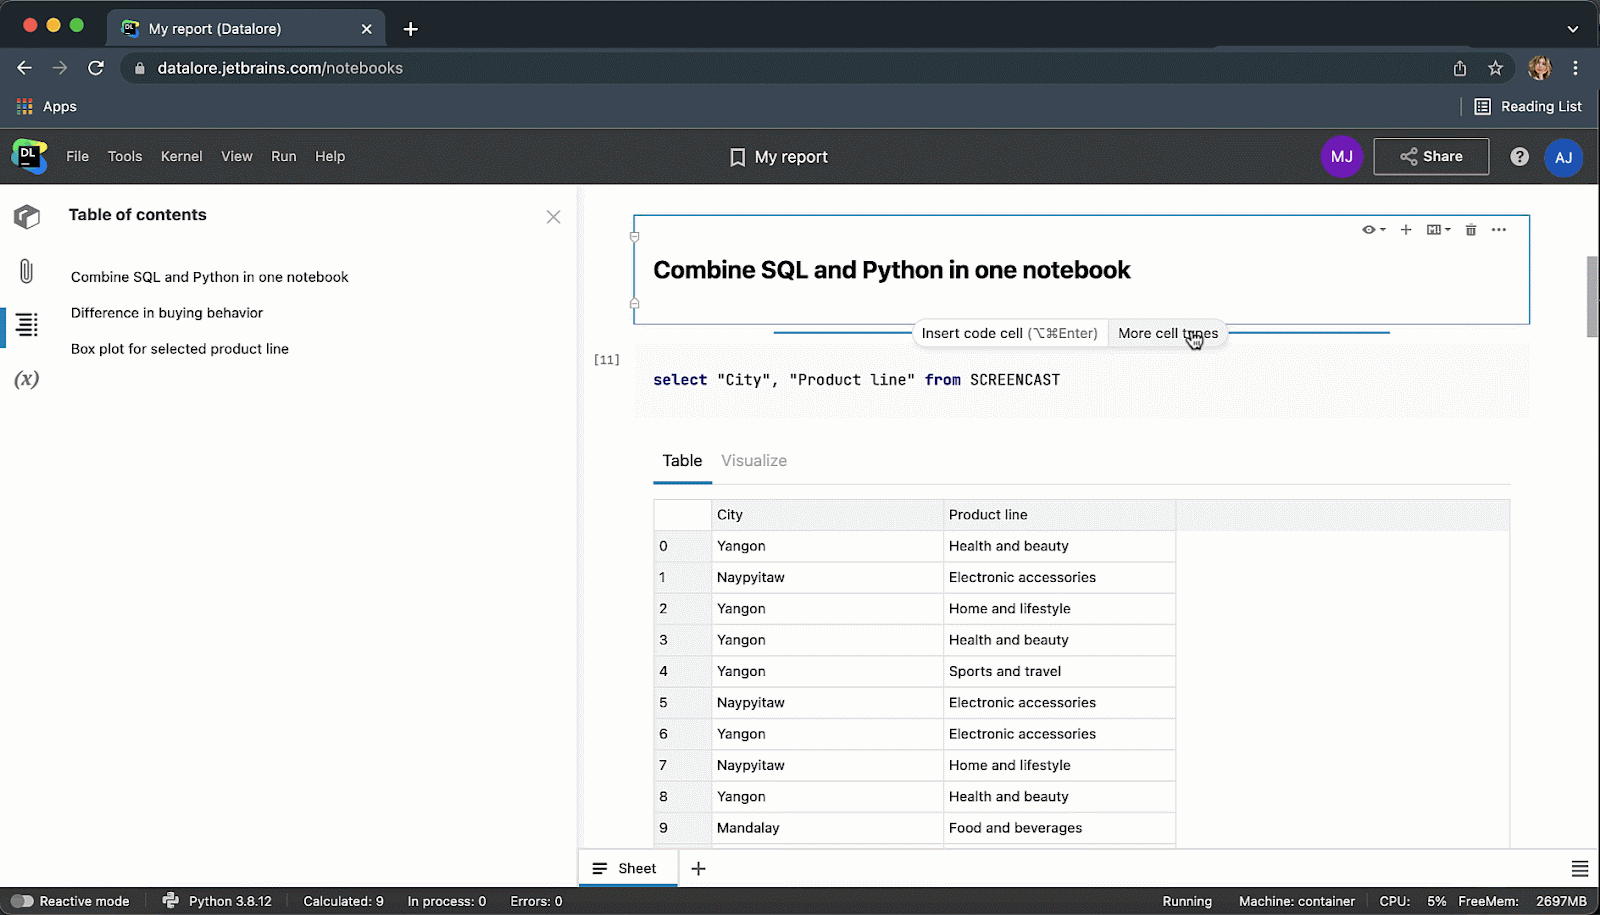Open the Attached files paperclip panel

pos(26,271)
